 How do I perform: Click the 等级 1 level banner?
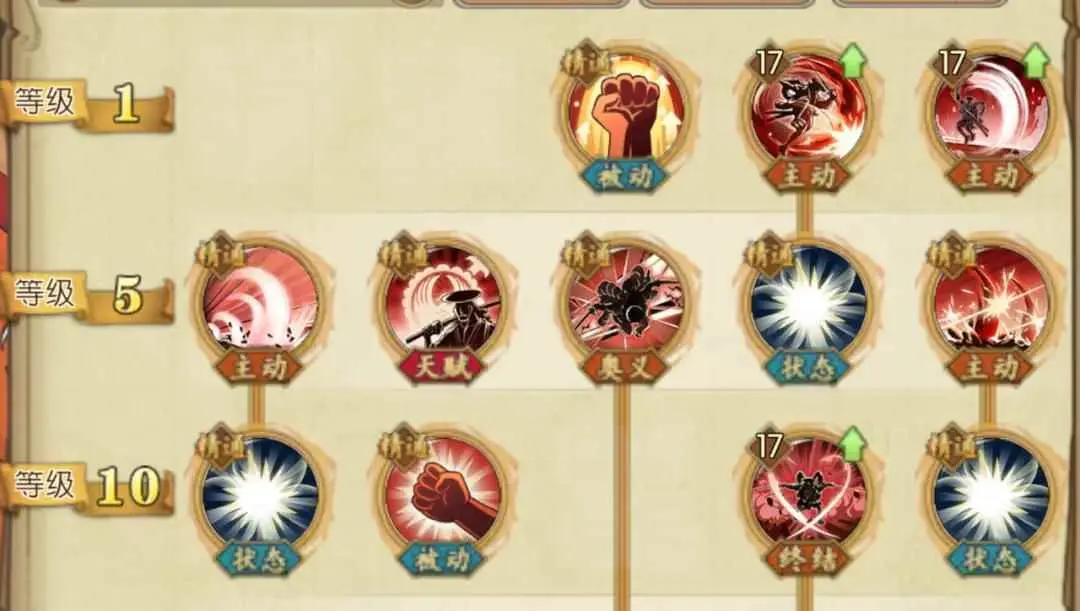tap(86, 105)
